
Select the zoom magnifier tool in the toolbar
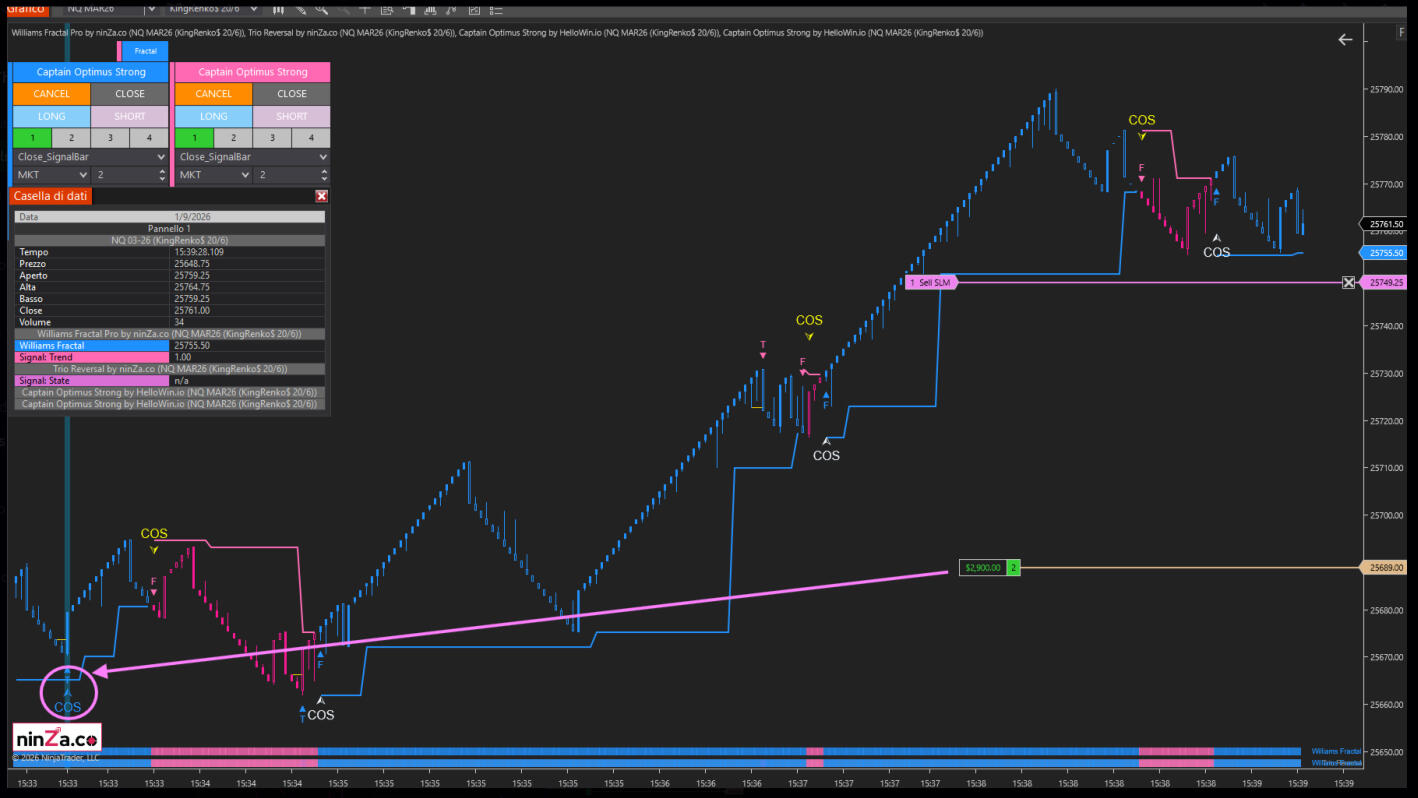320,9
